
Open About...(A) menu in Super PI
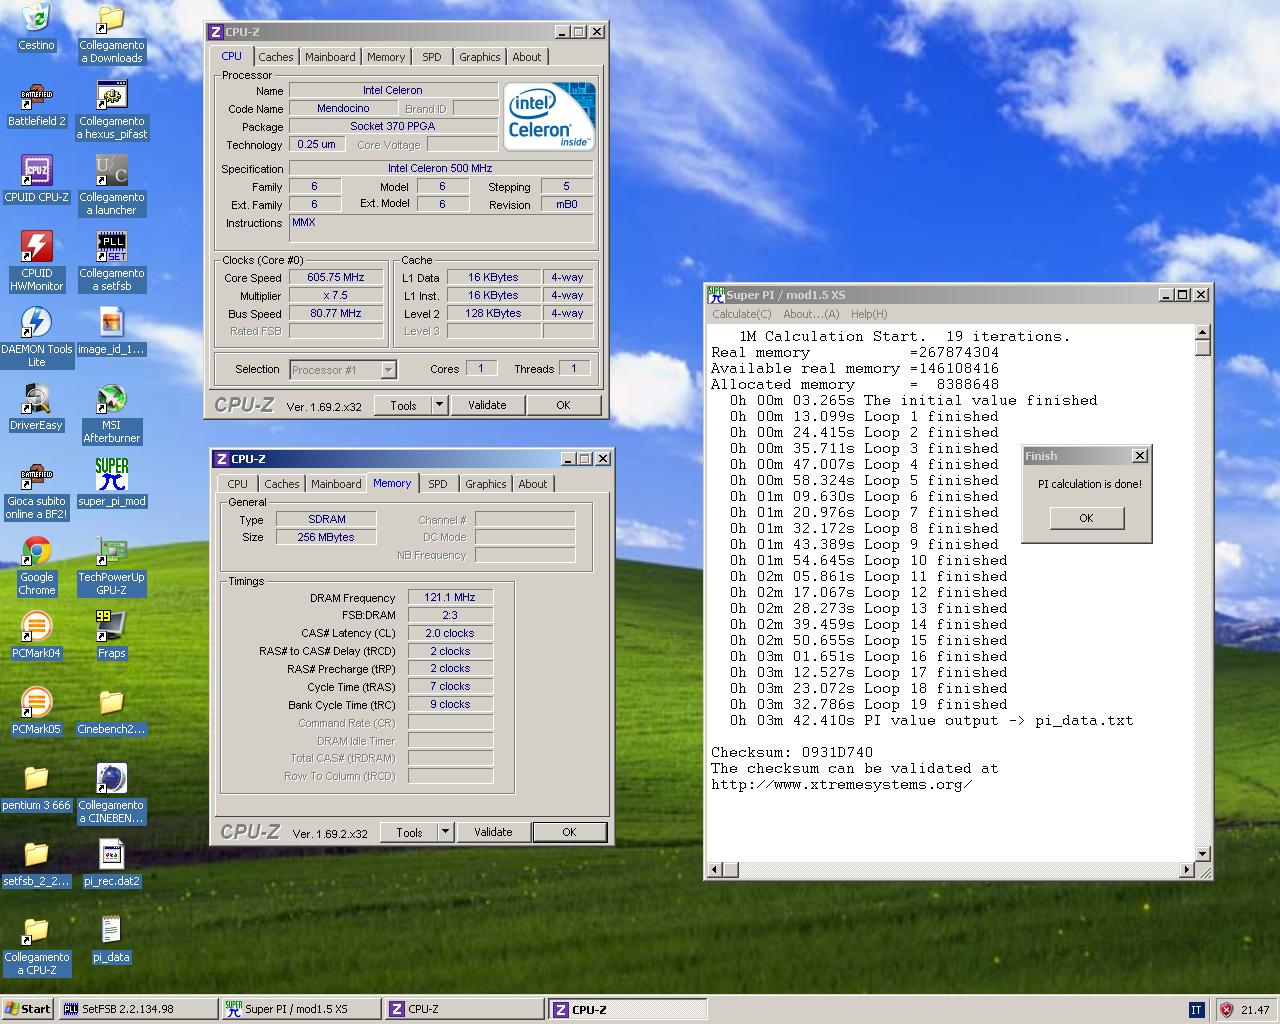[811, 314]
